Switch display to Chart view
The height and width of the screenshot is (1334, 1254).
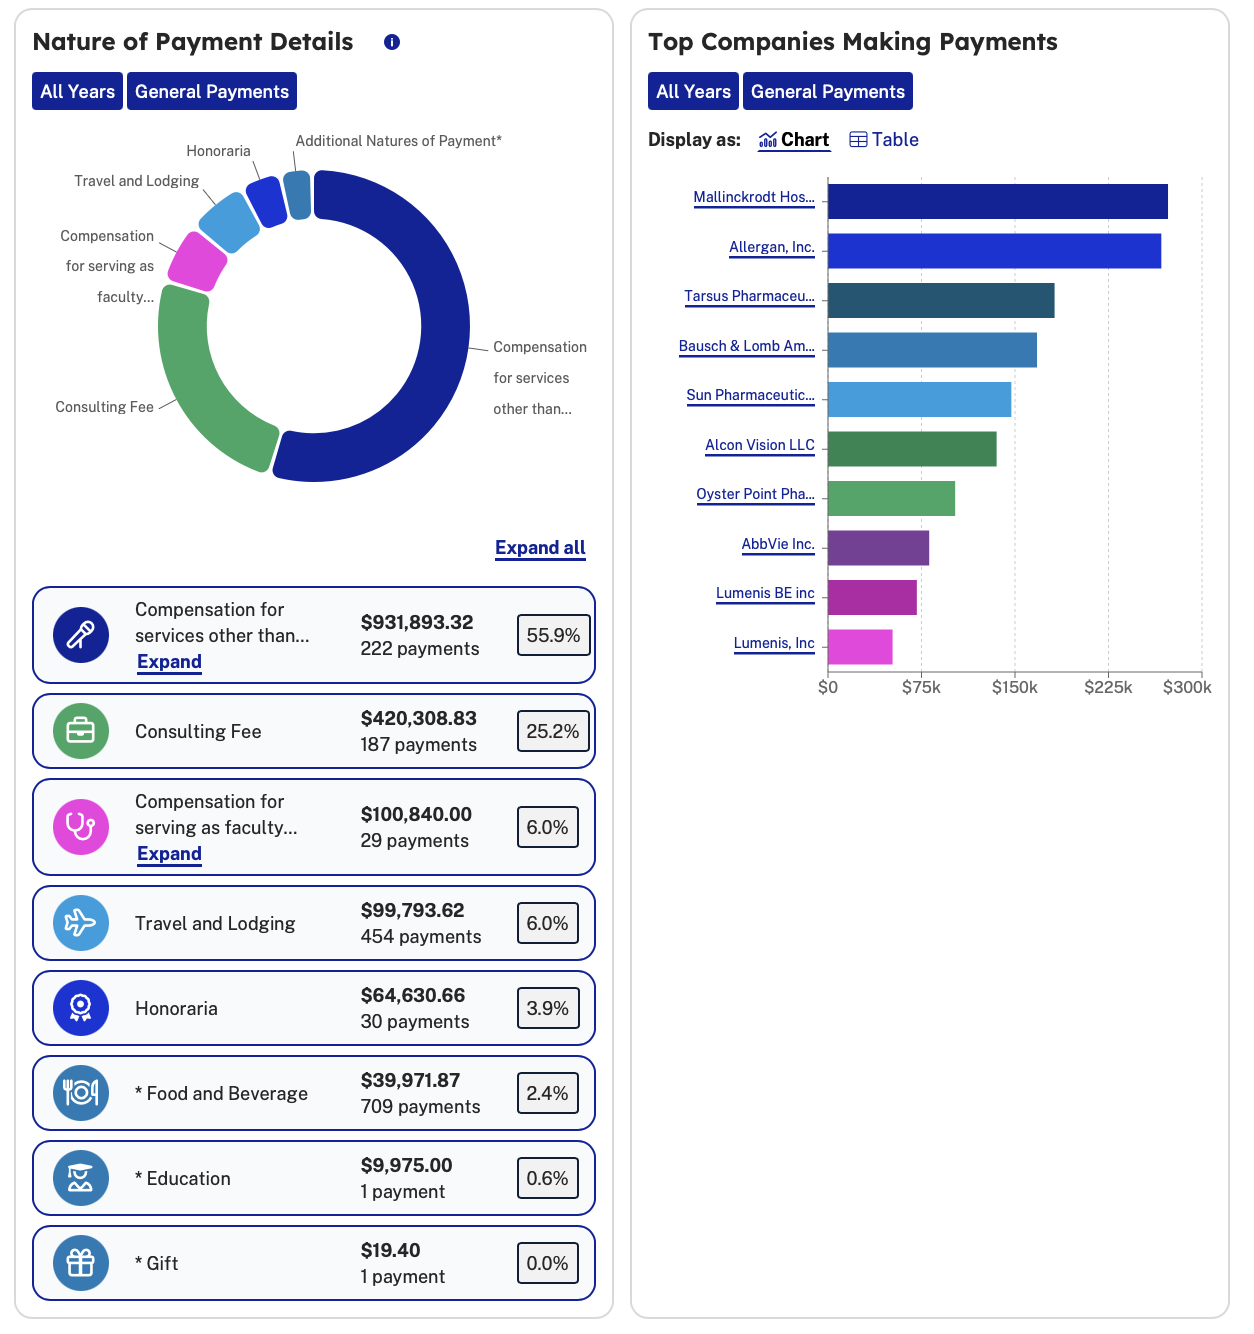click(794, 140)
